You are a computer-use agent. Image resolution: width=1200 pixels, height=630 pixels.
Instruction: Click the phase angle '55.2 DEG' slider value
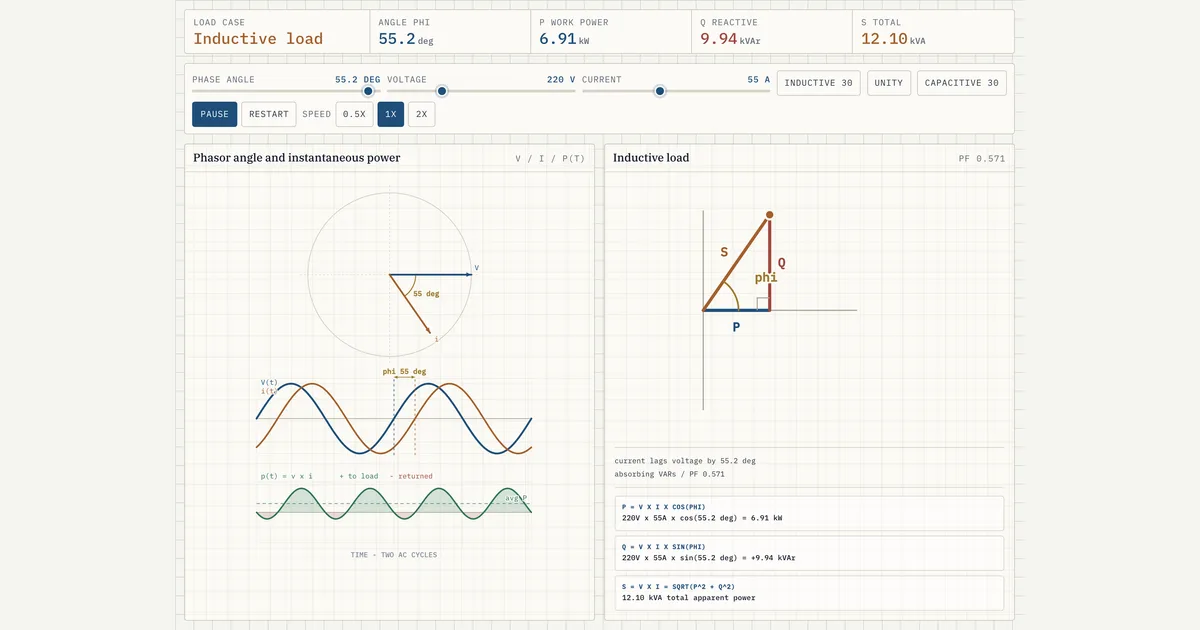(357, 79)
